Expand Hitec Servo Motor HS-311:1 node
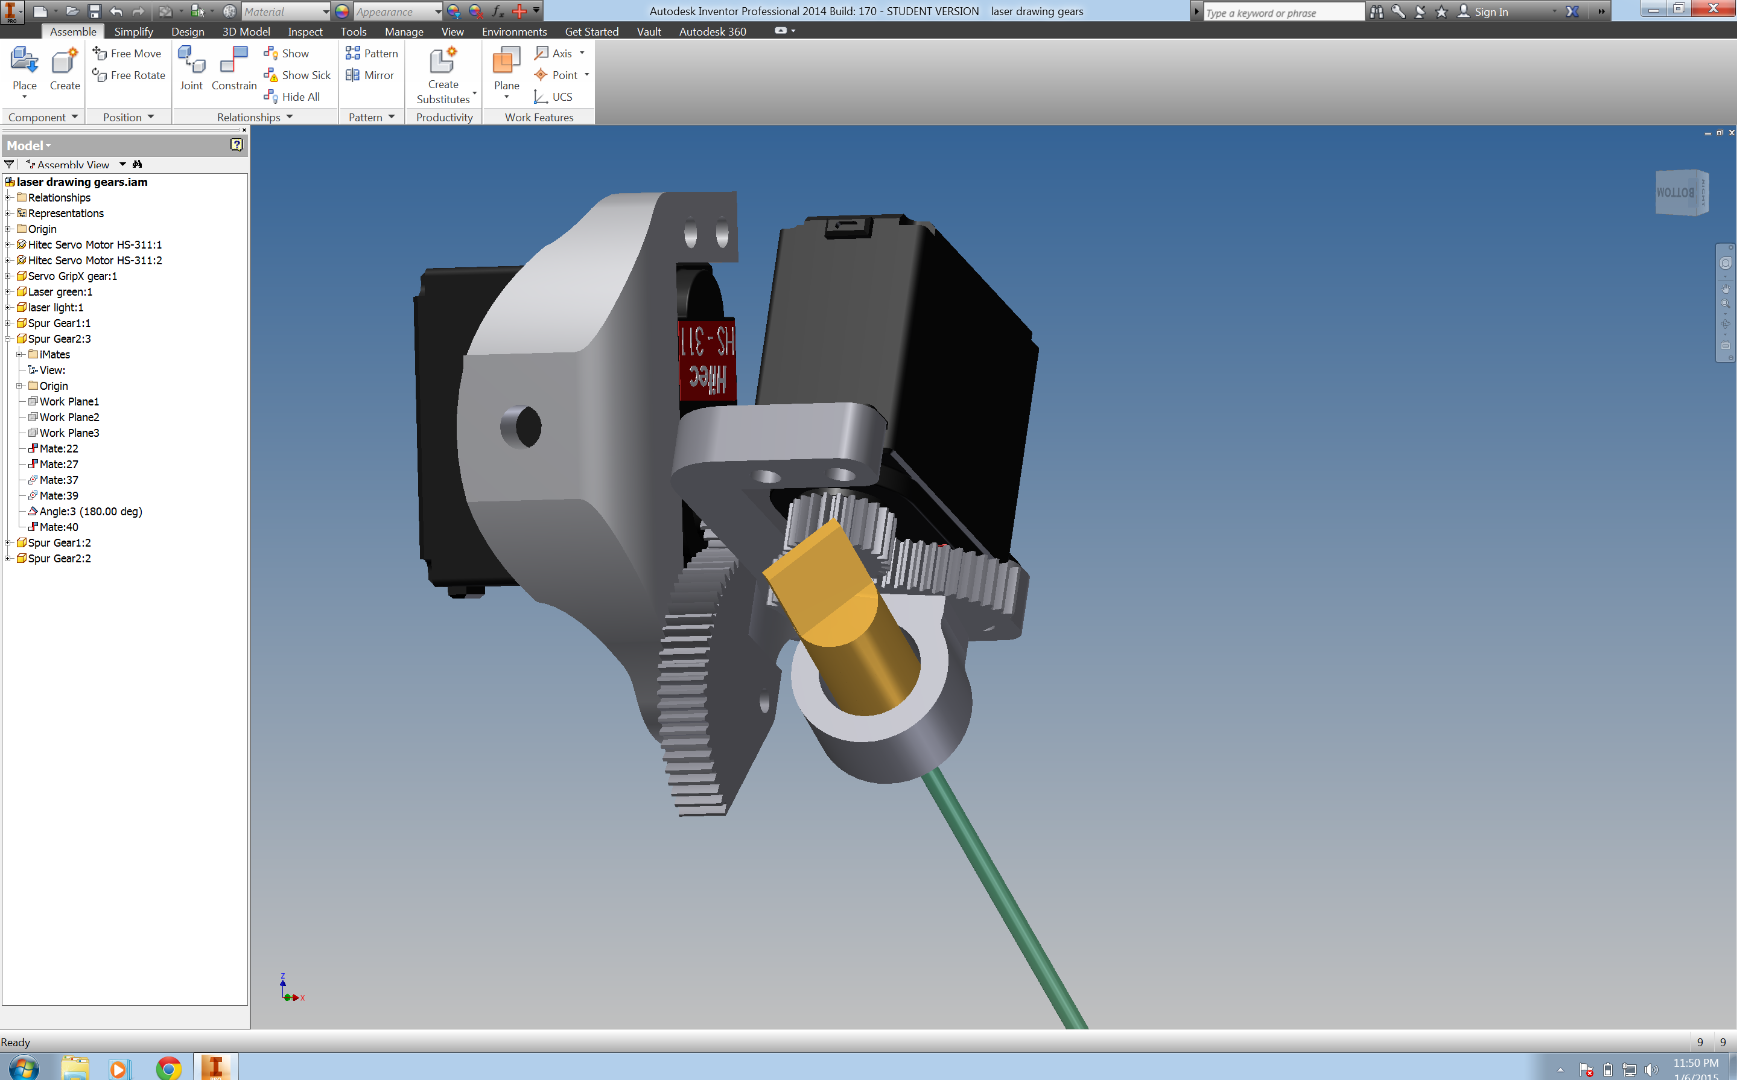Image resolution: width=1737 pixels, height=1080 pixels. click(8, 245)
